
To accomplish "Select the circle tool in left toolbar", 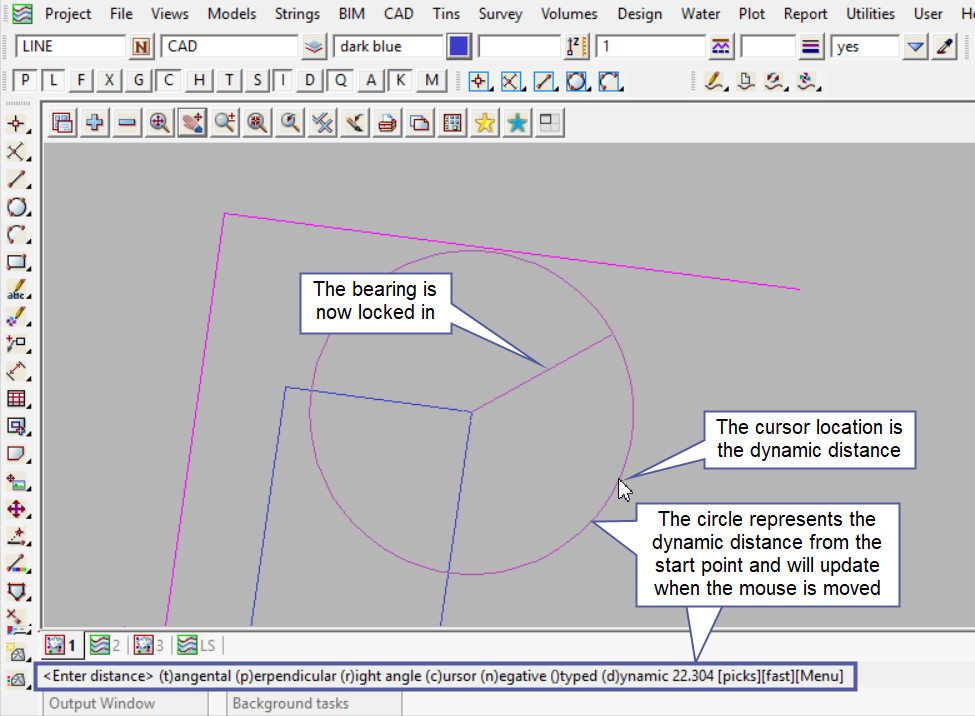I will [16, 208].
